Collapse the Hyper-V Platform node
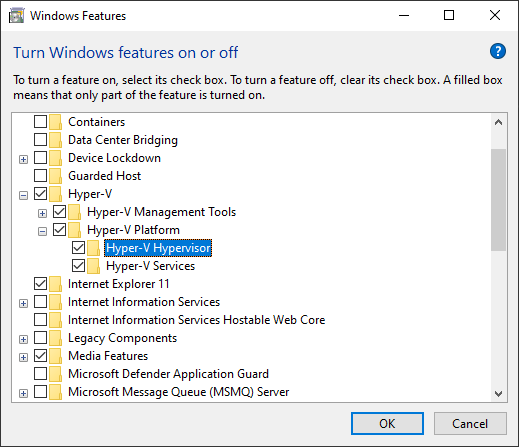The image size is (519, 447). (42, 231)
